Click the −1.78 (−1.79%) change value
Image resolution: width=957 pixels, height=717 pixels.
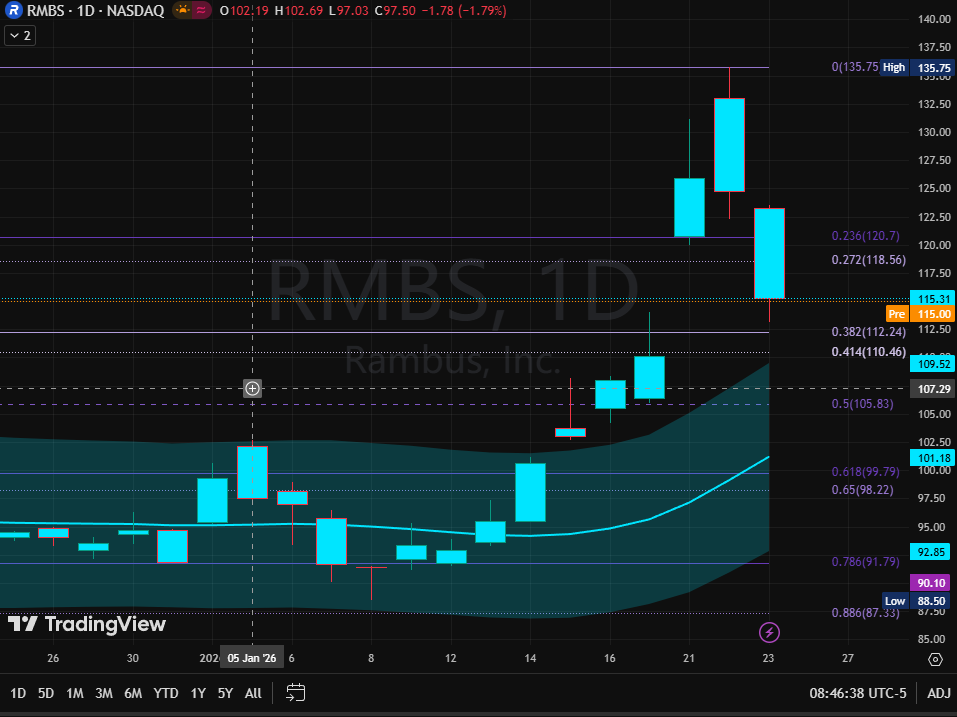click(464, 10)
